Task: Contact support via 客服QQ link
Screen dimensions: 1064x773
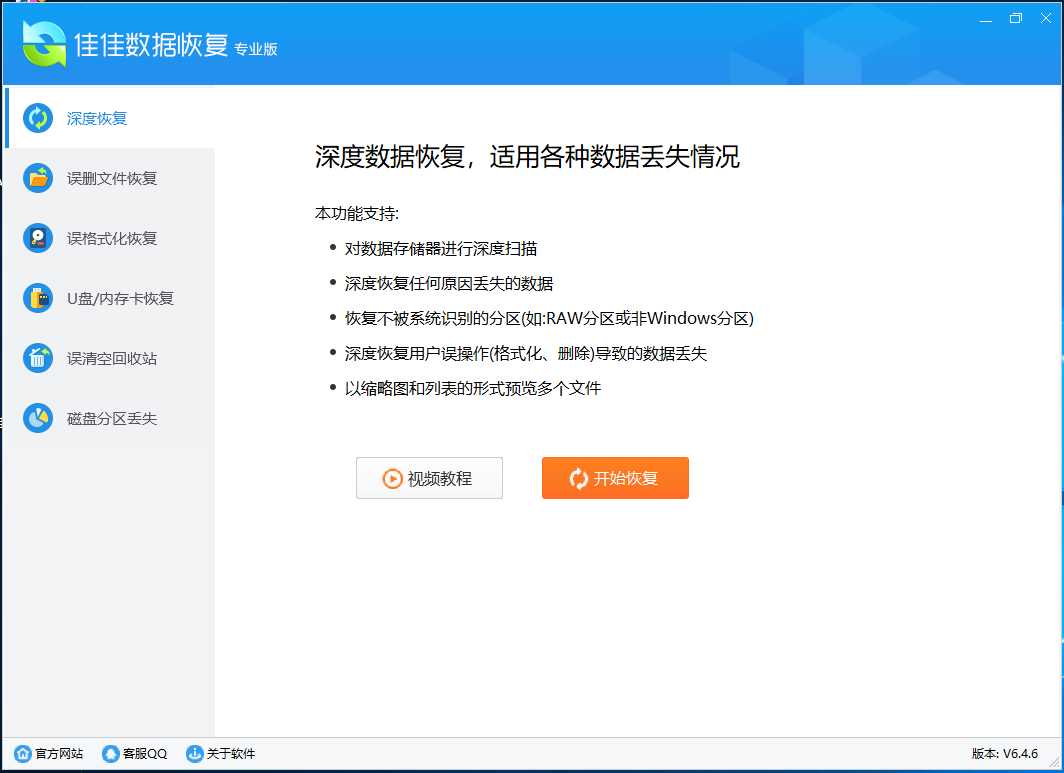Action: (134, 753)
